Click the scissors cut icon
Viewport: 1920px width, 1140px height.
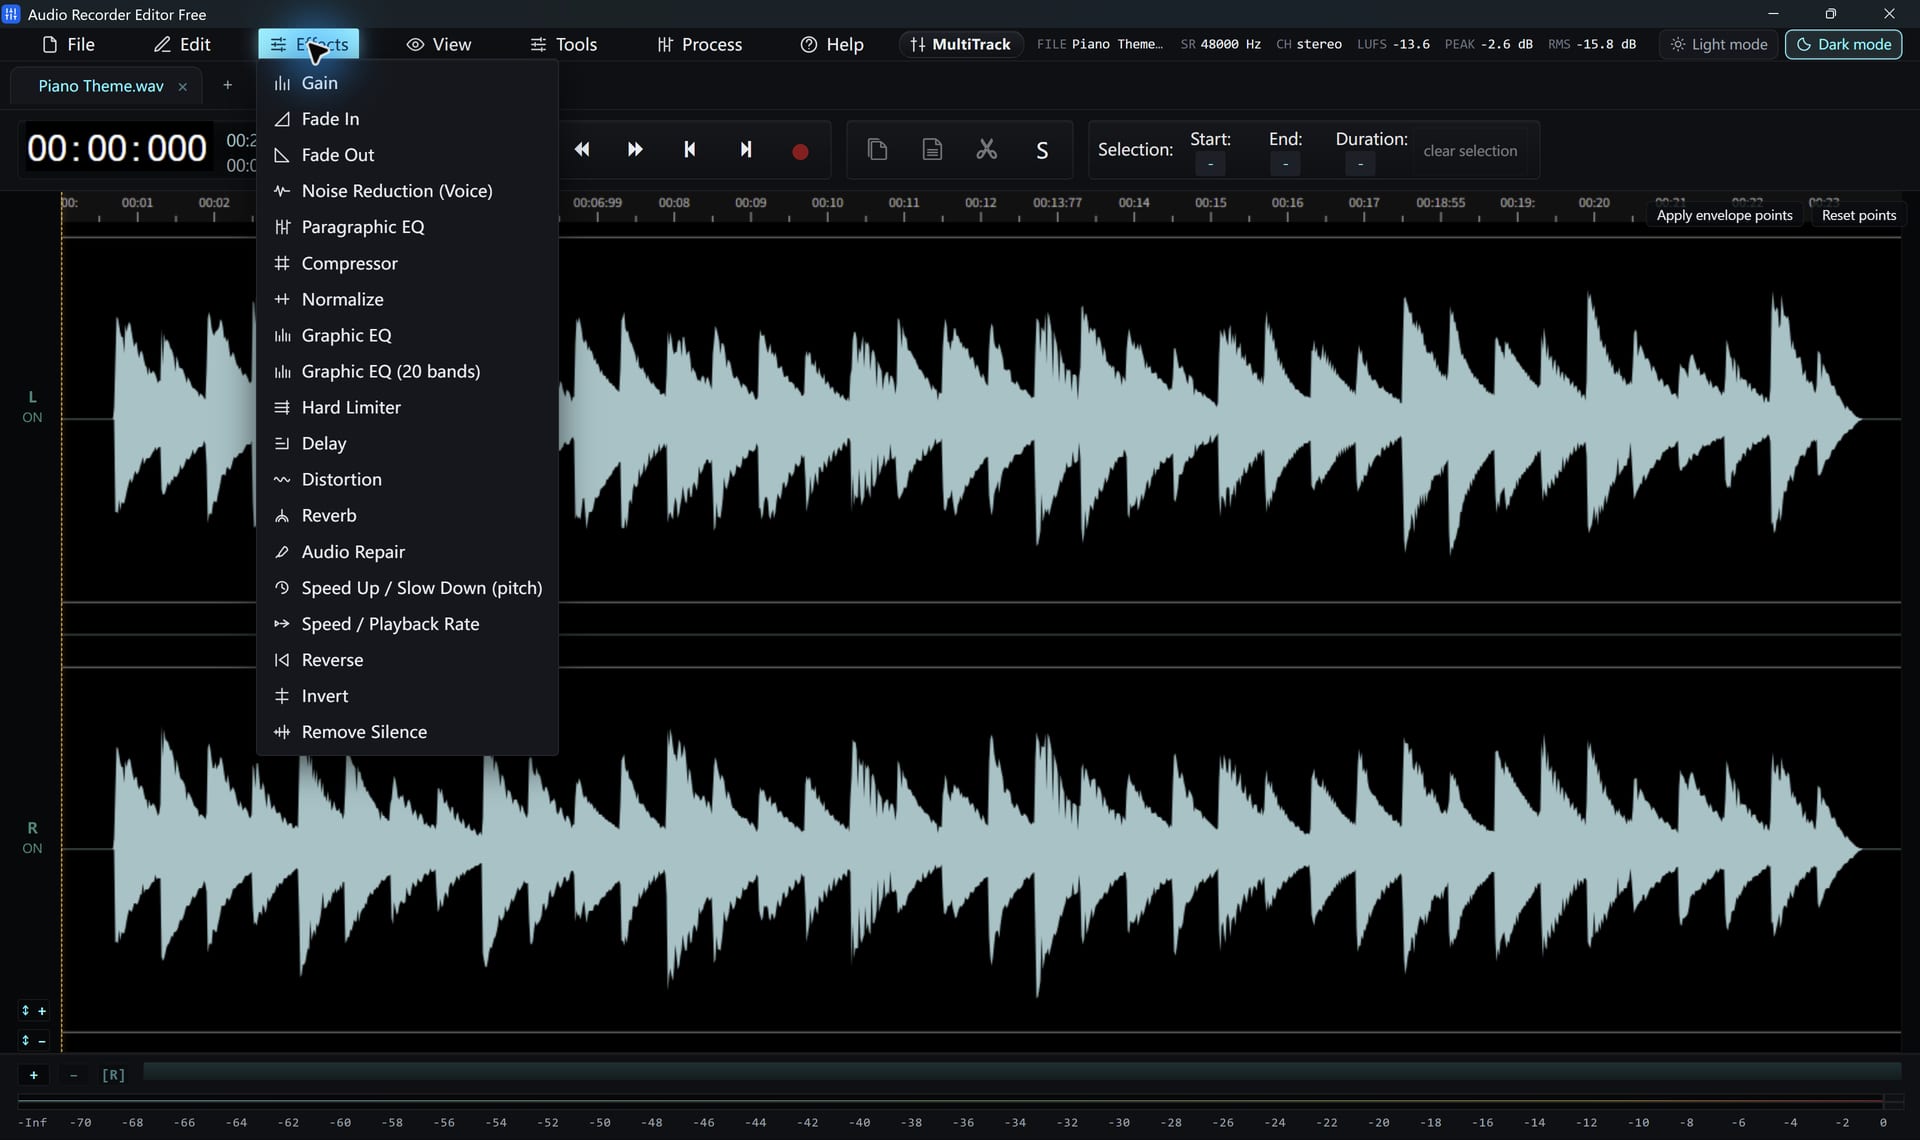[987, 150]
